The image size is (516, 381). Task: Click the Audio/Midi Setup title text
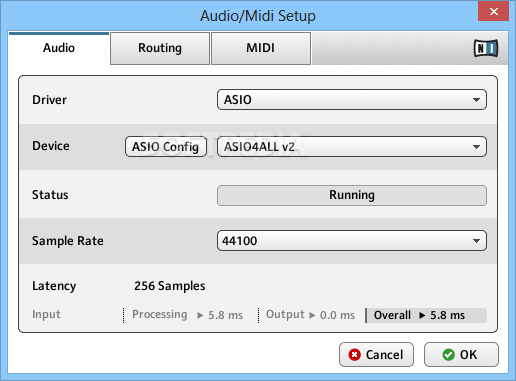coord(258,16)
